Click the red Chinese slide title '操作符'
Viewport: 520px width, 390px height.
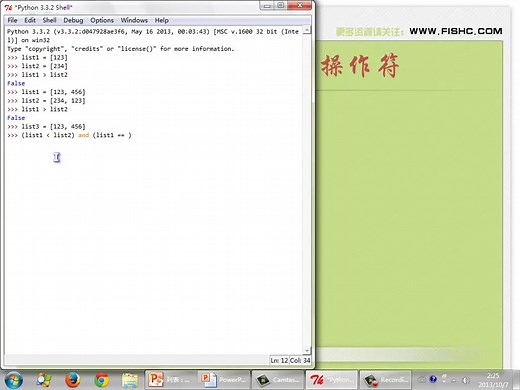(360, 66)
